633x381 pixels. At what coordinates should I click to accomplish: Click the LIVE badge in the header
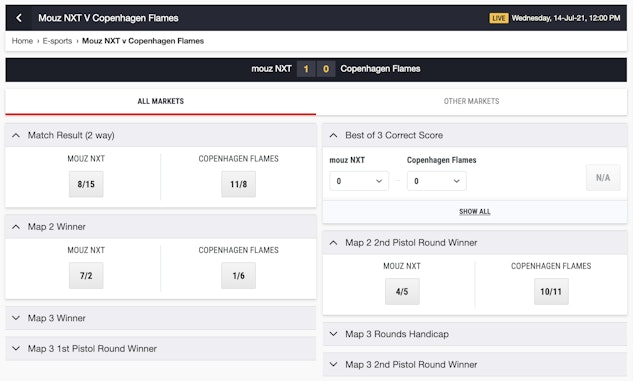tap(499, 18)
